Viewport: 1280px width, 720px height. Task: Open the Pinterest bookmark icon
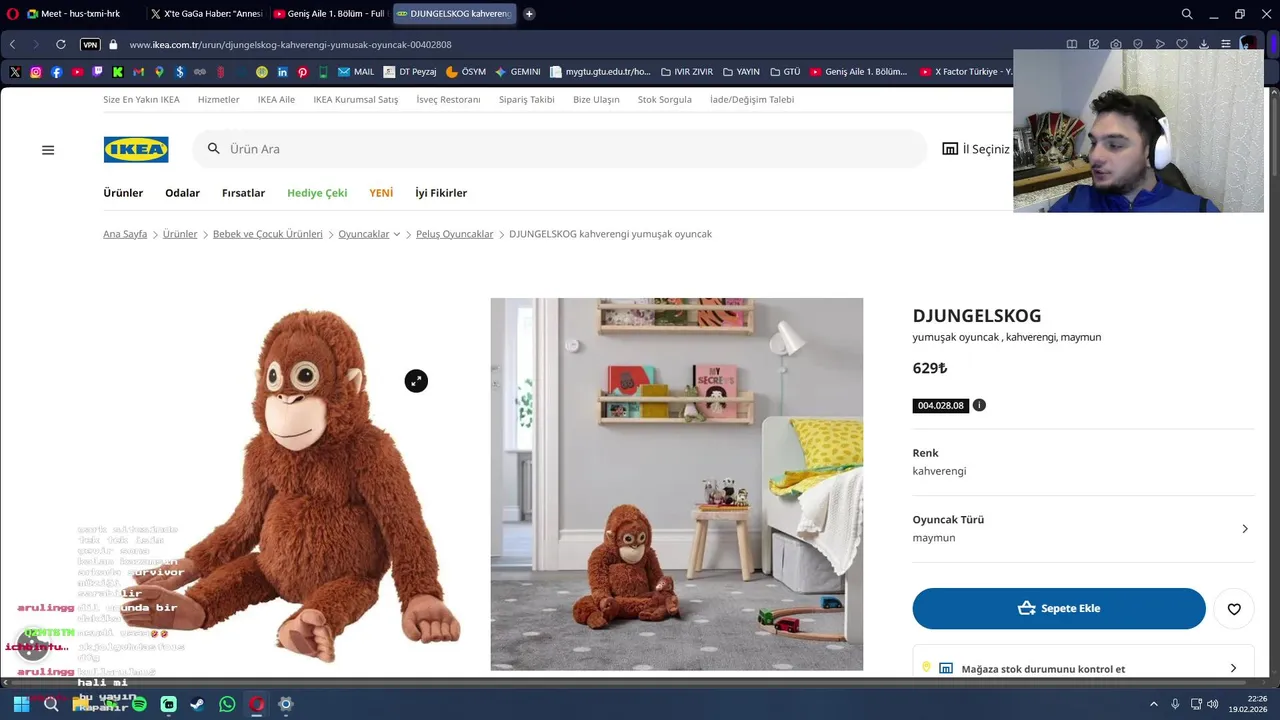click(303, 72)
